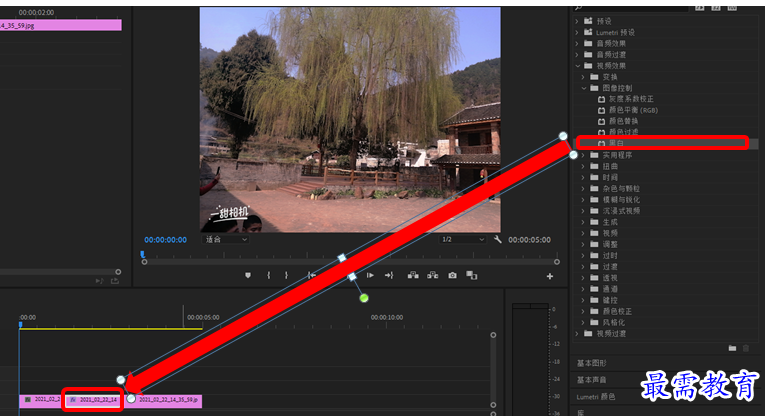Open the 基本声音 panel tab
Screen dimensions: 765x417
tap(592, 380)
